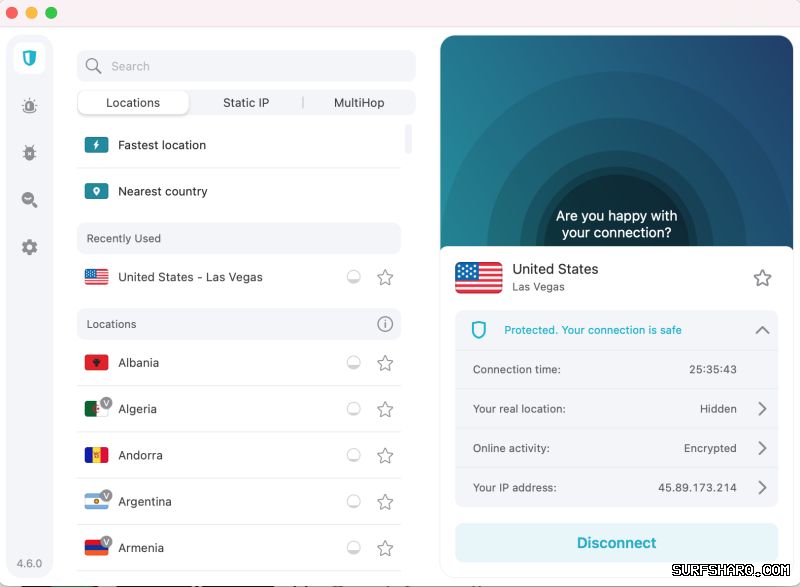800x587 pixels.
Task: Select the VPN shield icon in sidebar
Action: tap(29, 58)
